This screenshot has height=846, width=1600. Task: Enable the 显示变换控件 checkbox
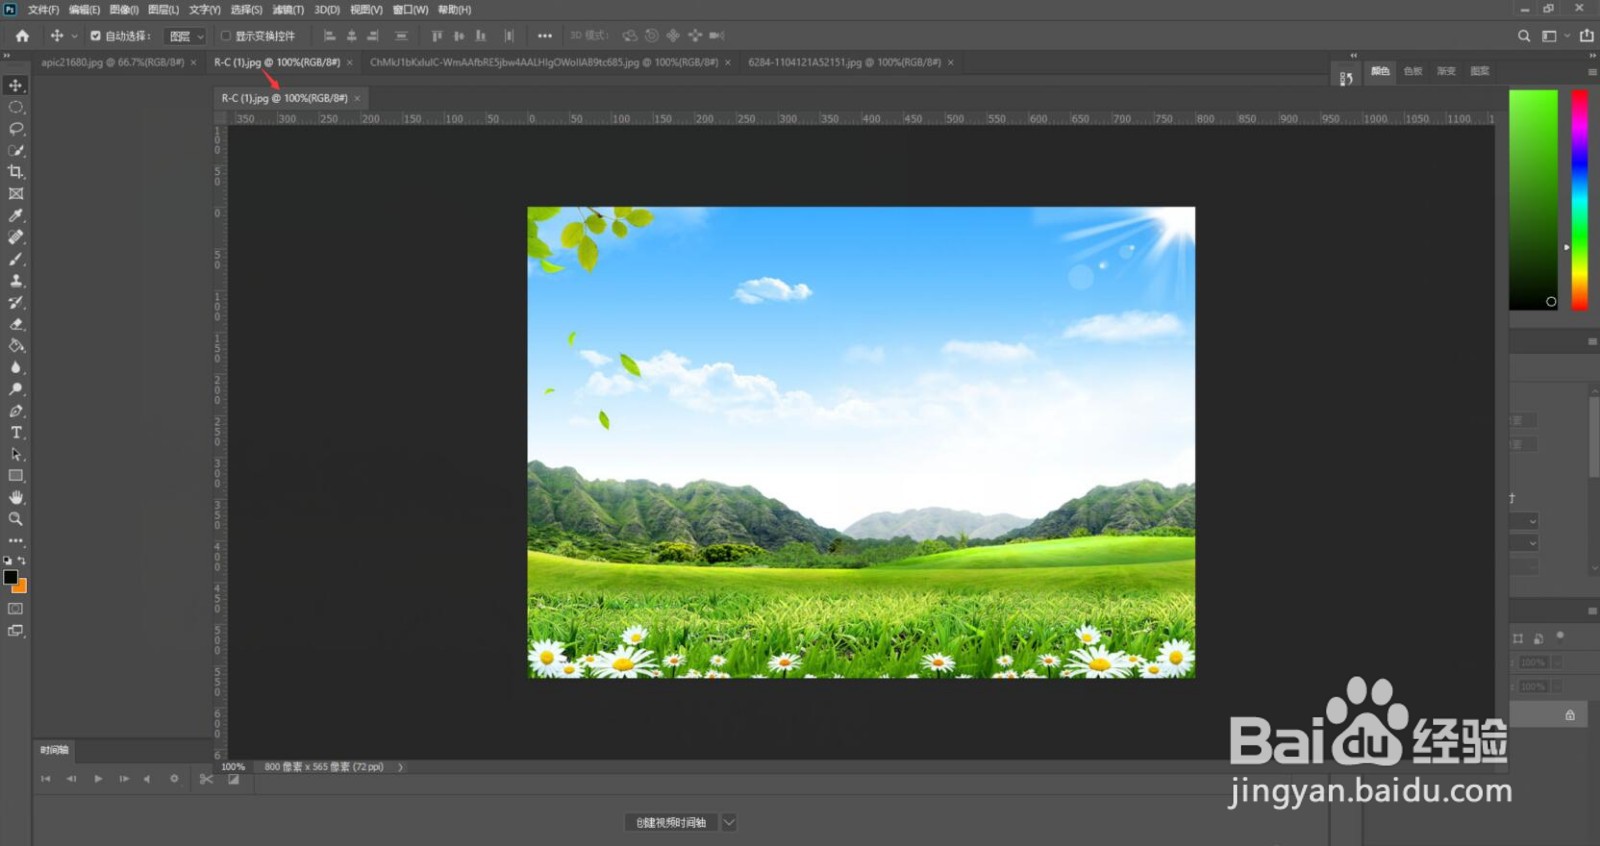click(x=226, y=36)
